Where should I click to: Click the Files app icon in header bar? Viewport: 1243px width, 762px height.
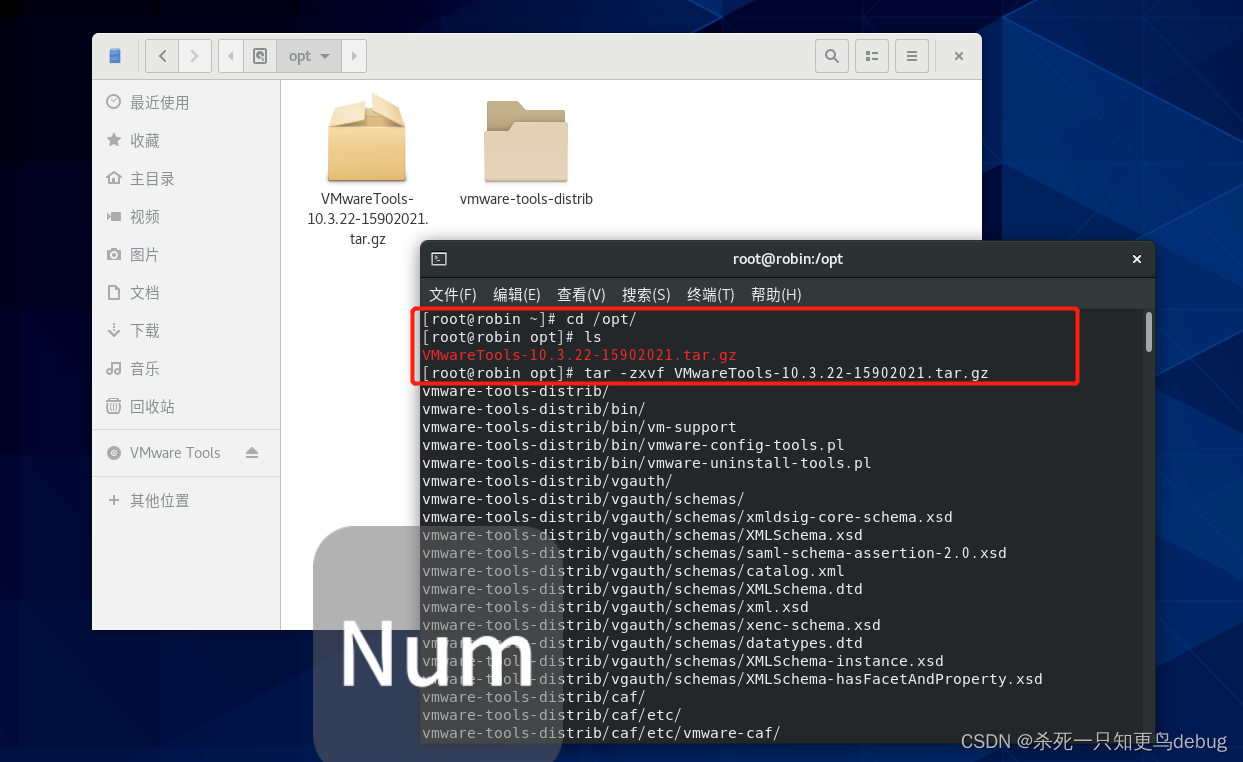(x=115, y=56)
